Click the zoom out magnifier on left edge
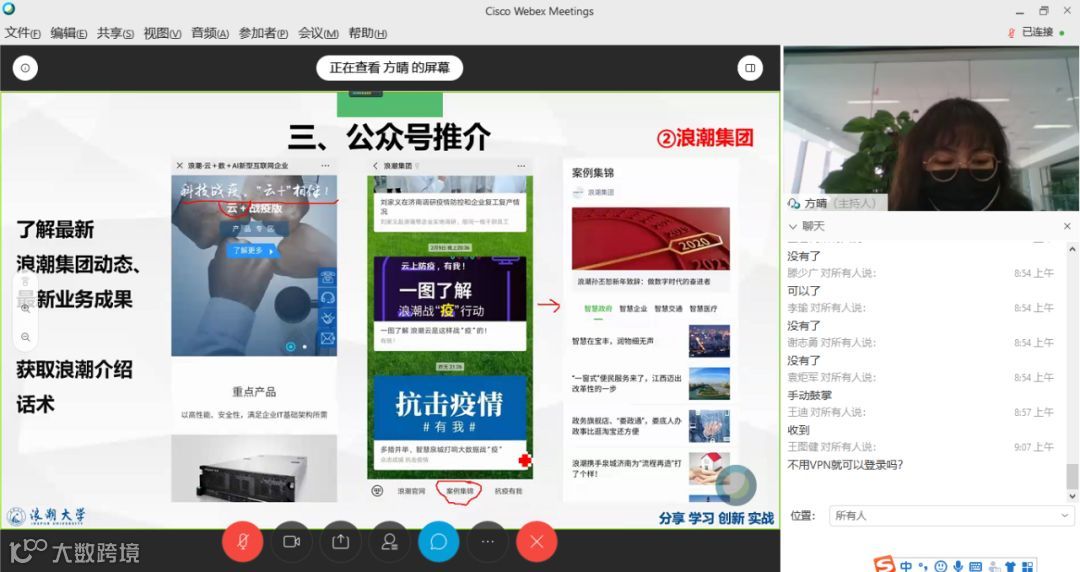The height and width of the screenshot is (572, 1080). [x=25, y=337]
